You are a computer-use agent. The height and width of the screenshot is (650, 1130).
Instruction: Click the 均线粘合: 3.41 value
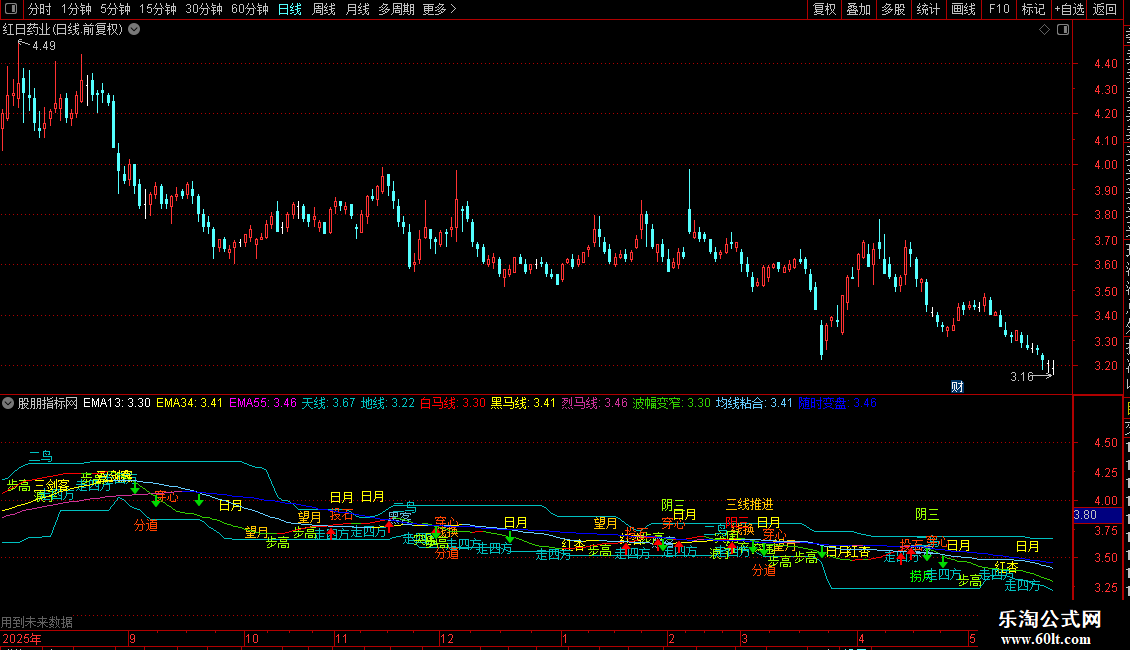[x=755, y=404]
